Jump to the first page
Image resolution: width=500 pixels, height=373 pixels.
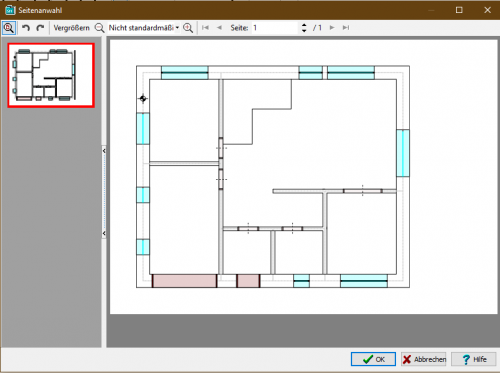pos(205,28)
